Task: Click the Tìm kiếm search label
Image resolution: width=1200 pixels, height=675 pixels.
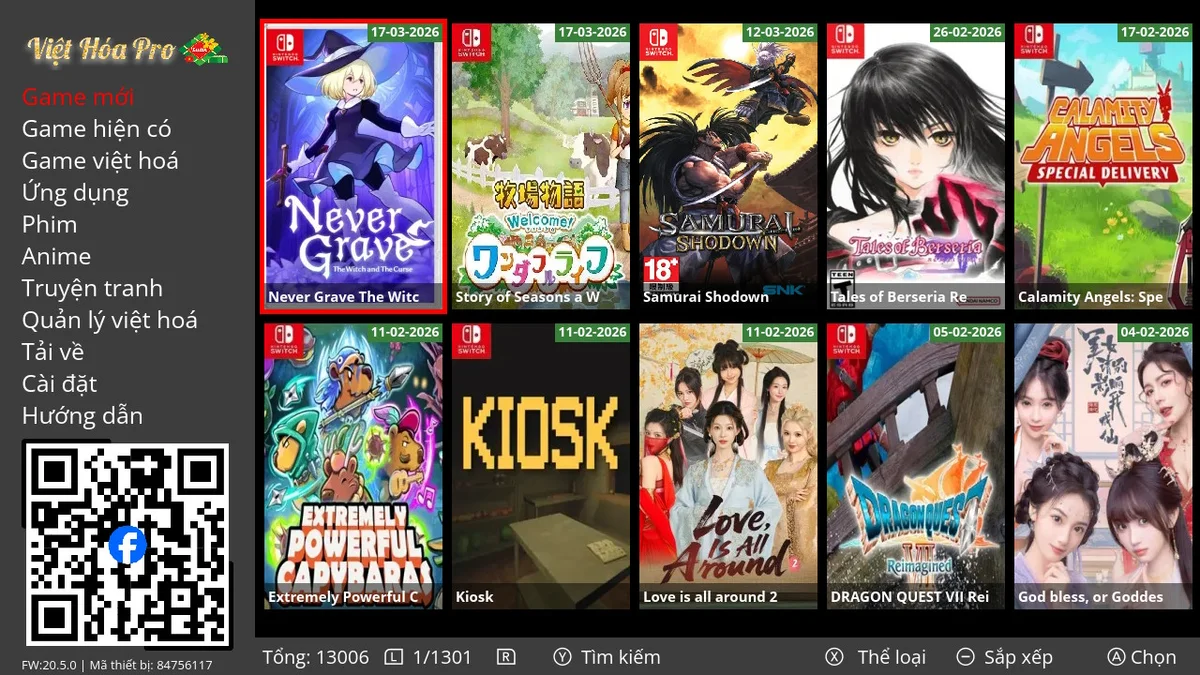Action: coord(620,657)
